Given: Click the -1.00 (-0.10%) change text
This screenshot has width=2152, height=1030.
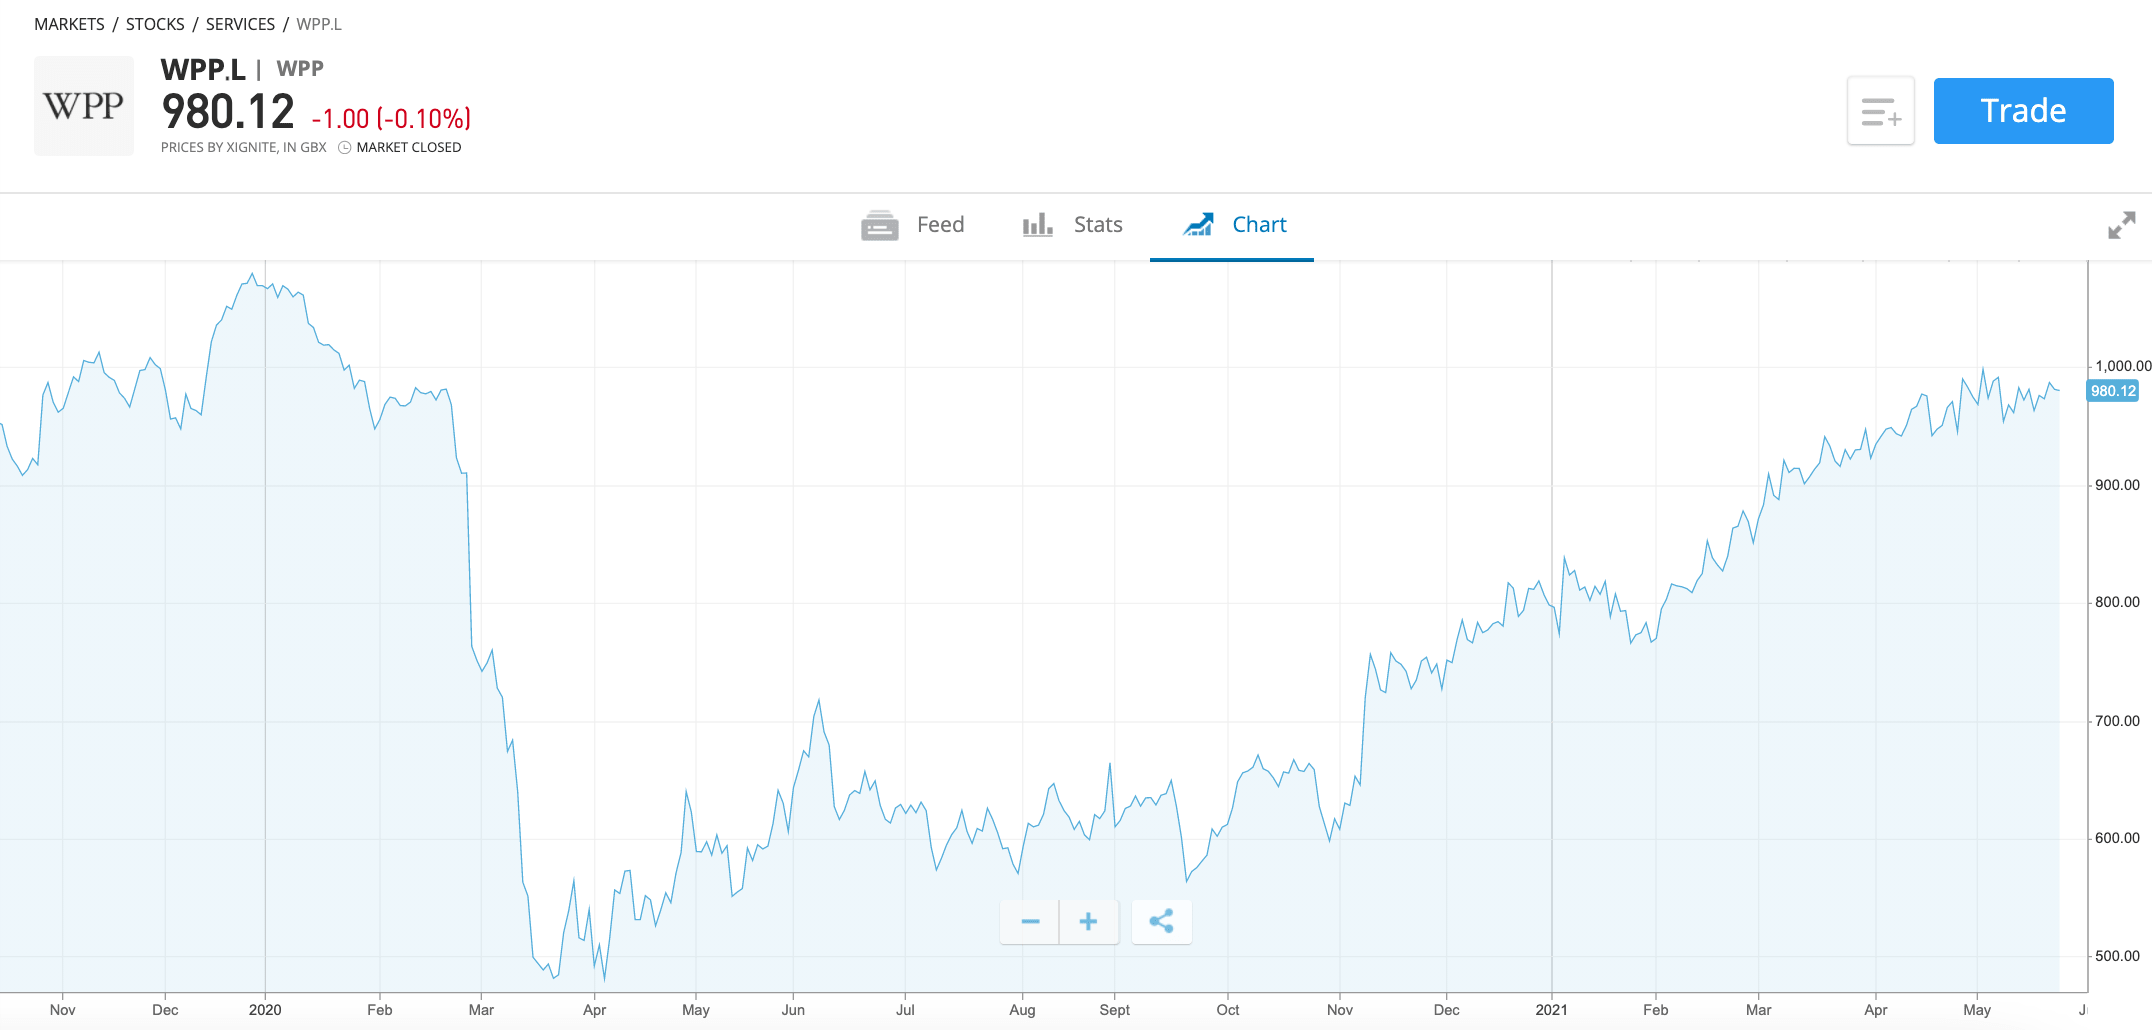Looking at the screenshot, I should [391, 119].
